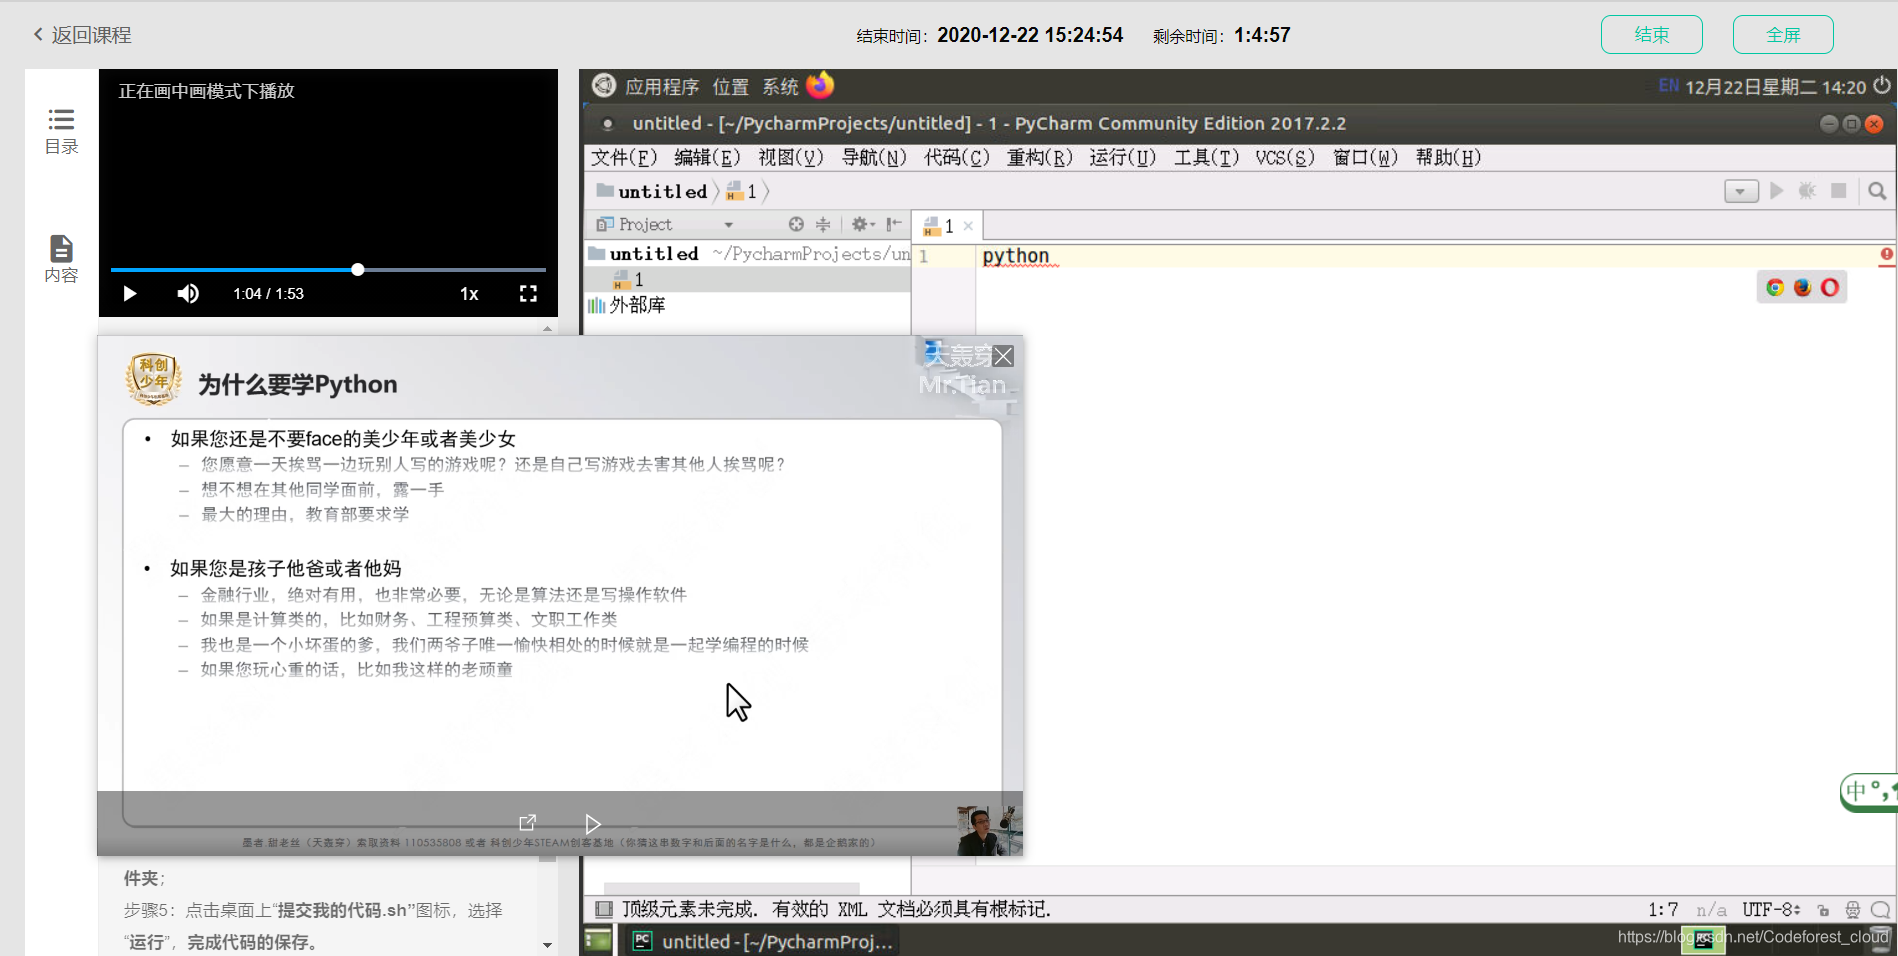Open the 导航(N) menu
This screenshot has width=1898, height=956.
click(x=874, y=158)
